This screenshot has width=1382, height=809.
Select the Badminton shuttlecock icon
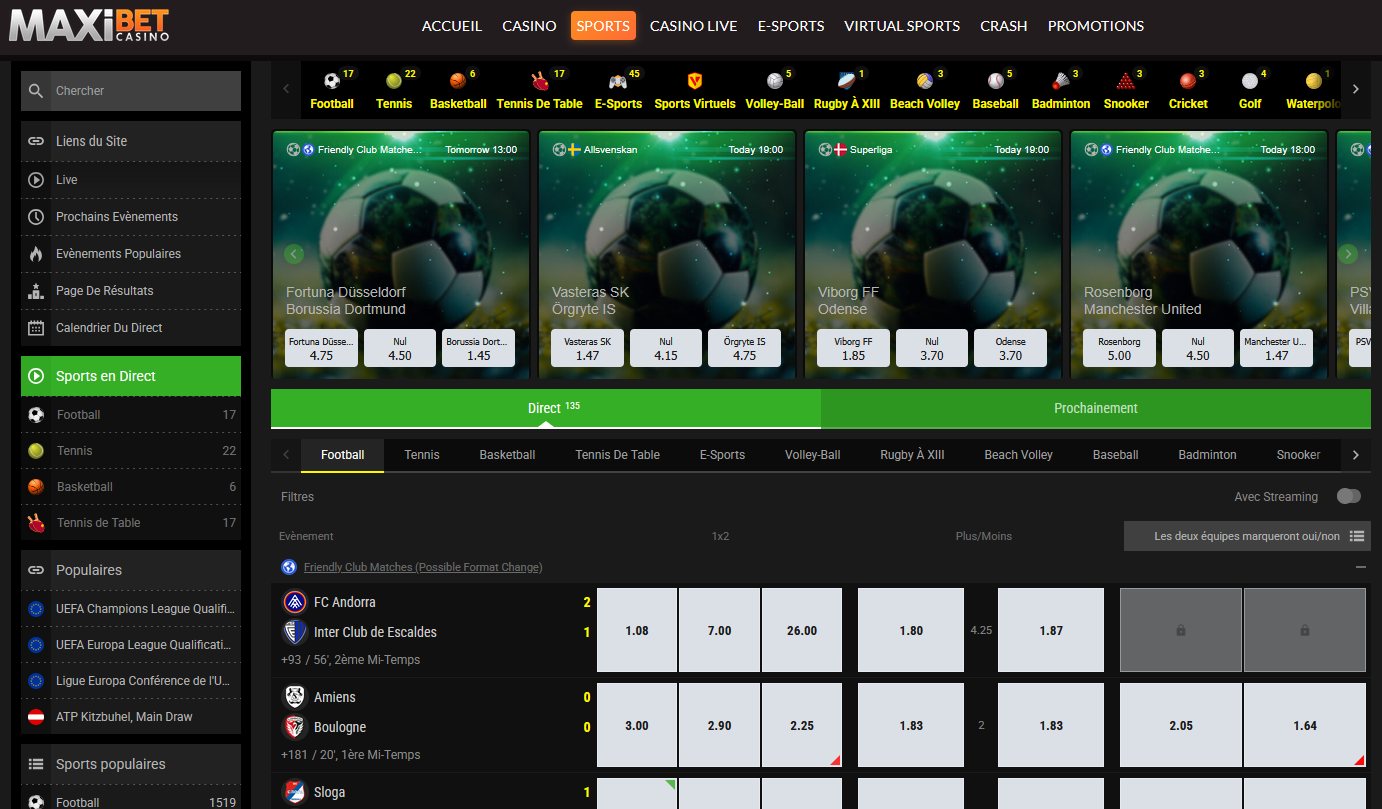point(1061,81)
